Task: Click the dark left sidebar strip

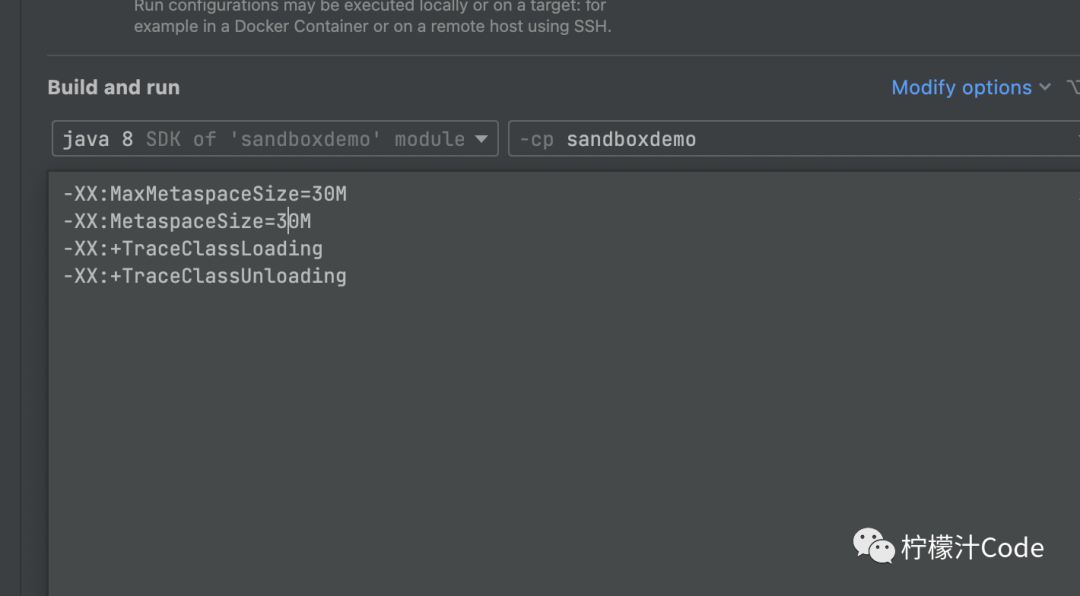Action: (10, 298)
